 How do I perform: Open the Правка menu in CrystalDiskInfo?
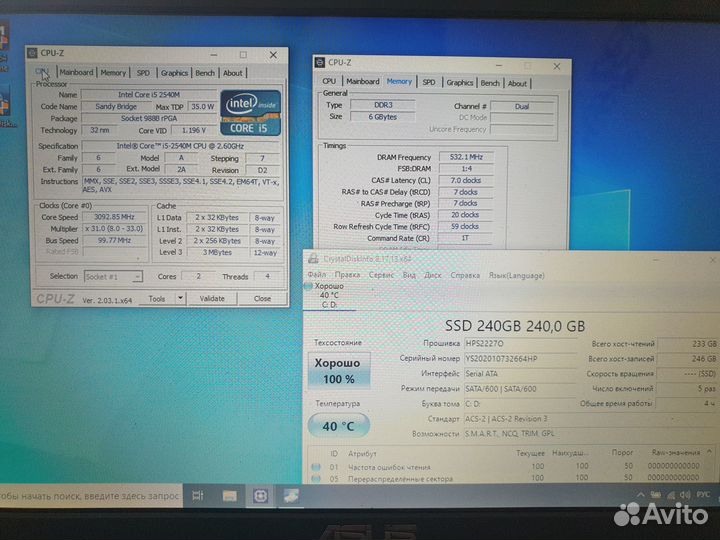click(347, 275)
